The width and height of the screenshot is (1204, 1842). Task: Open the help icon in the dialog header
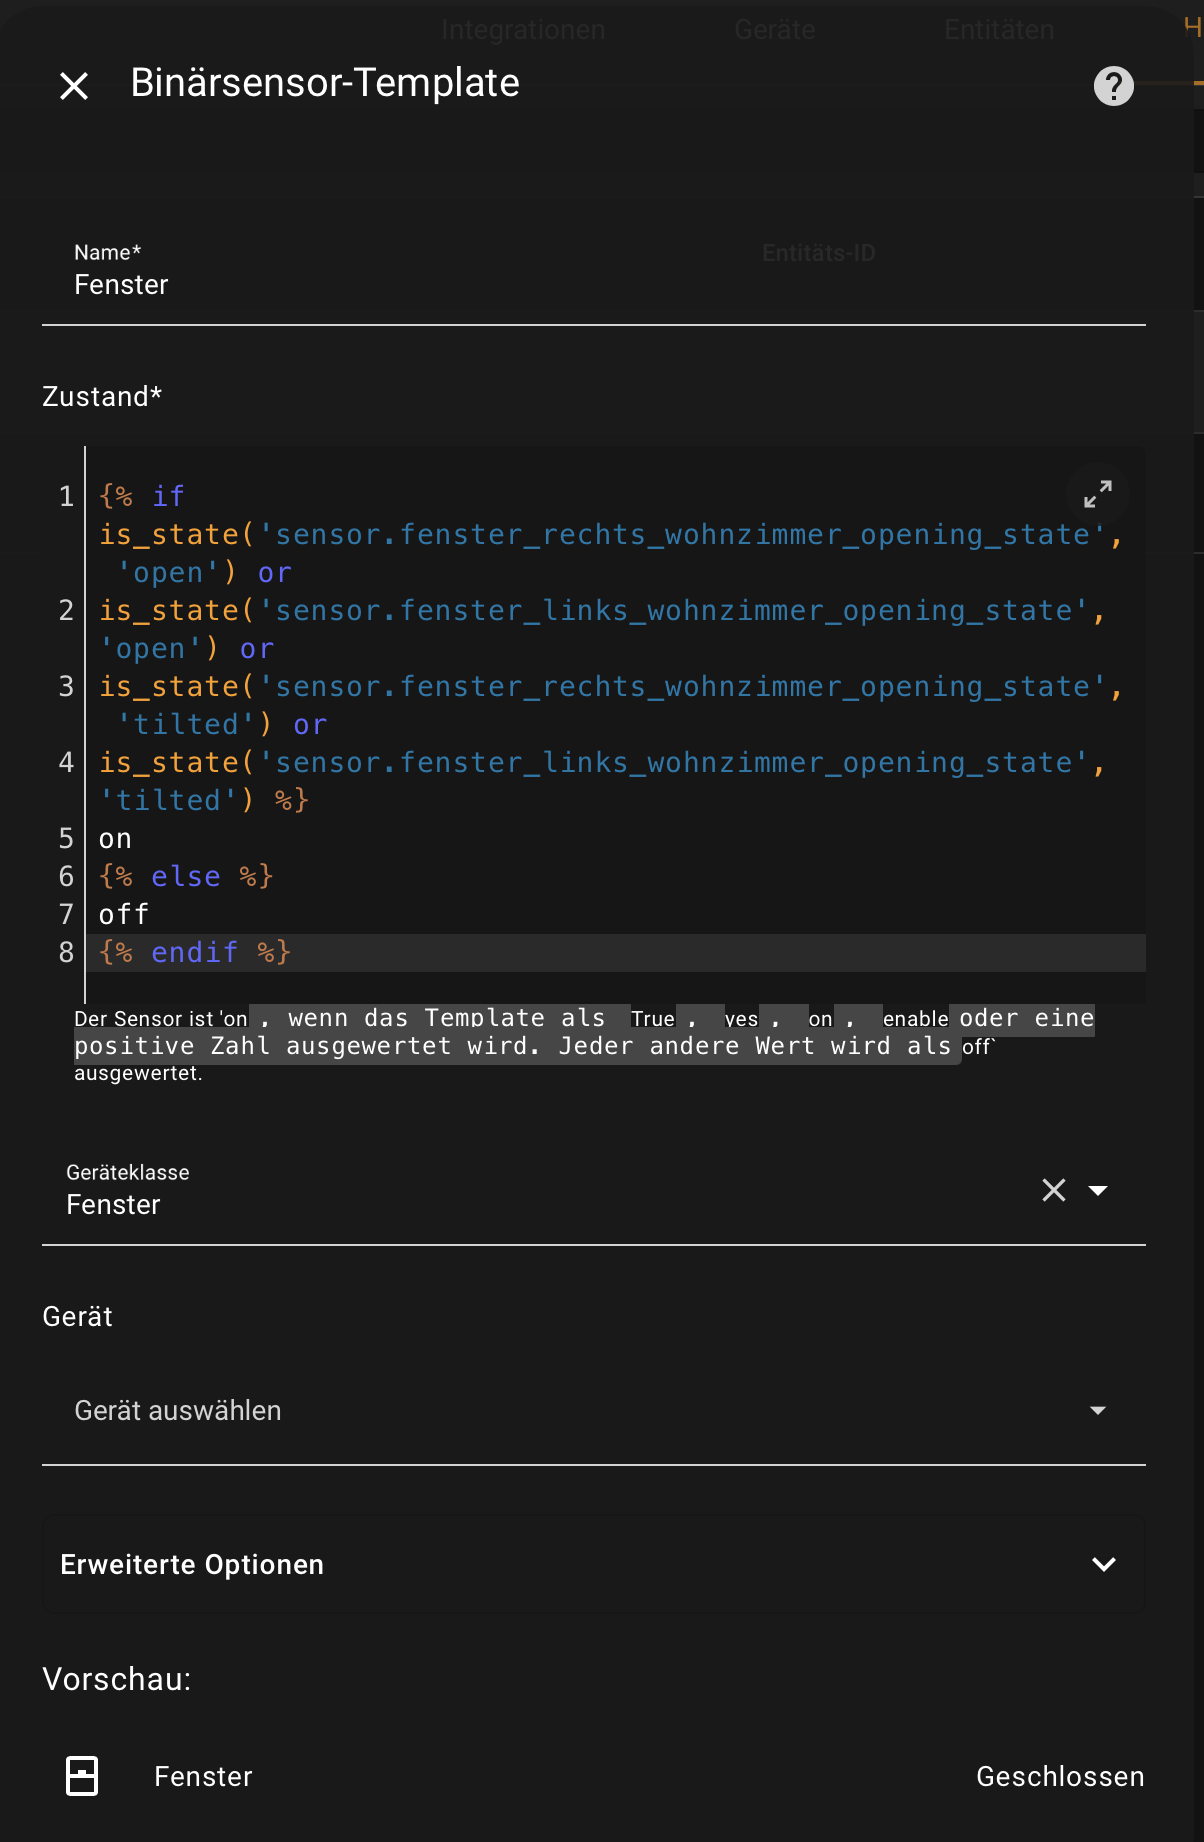(x=1113, y=86)
